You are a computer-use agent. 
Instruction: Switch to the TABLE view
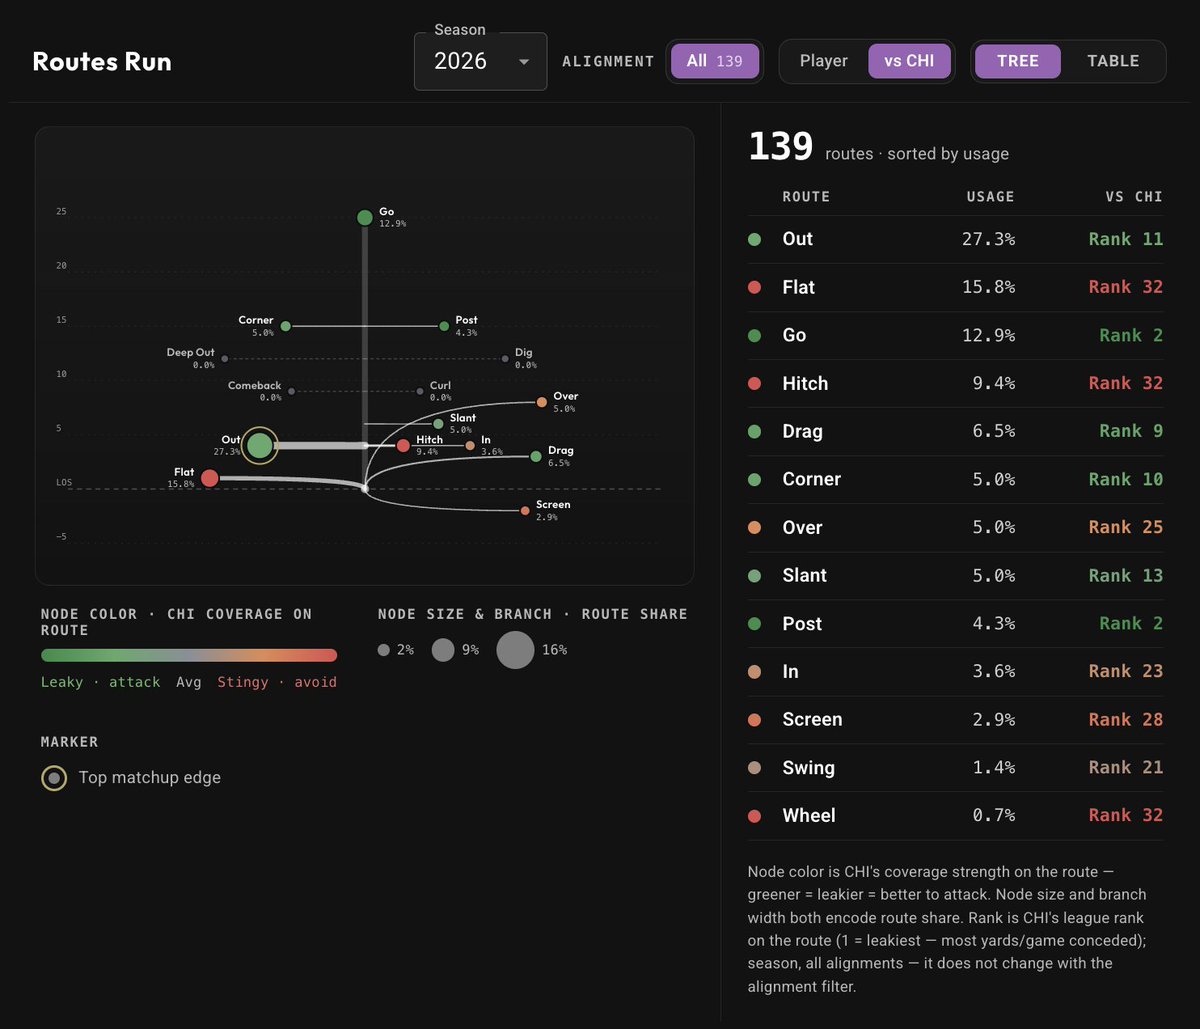point(1113,61)
